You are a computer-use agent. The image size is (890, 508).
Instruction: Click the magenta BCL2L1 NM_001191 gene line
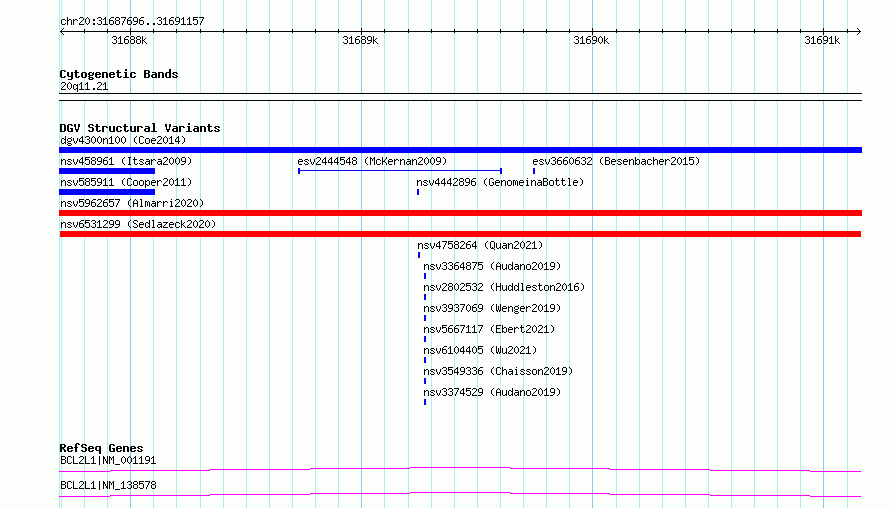pos(460,469)
